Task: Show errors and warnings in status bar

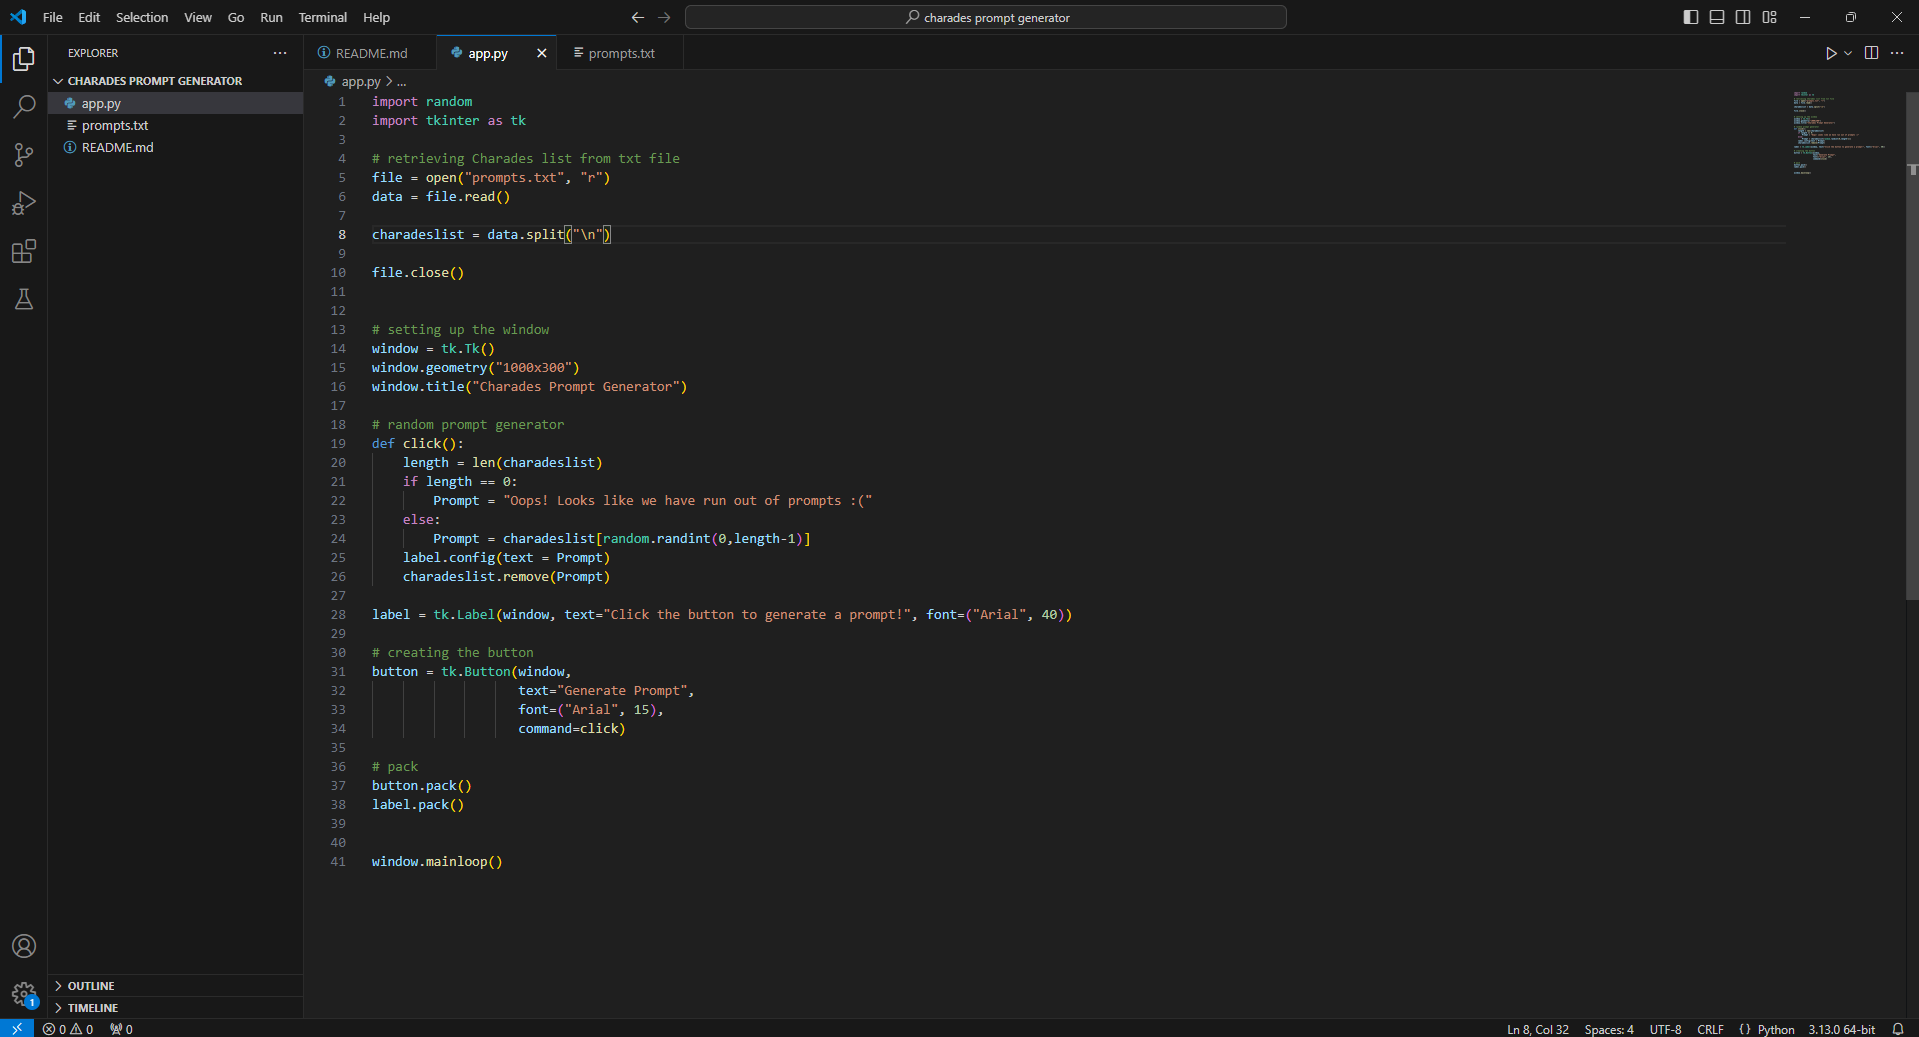Action: click(68, 1029)
